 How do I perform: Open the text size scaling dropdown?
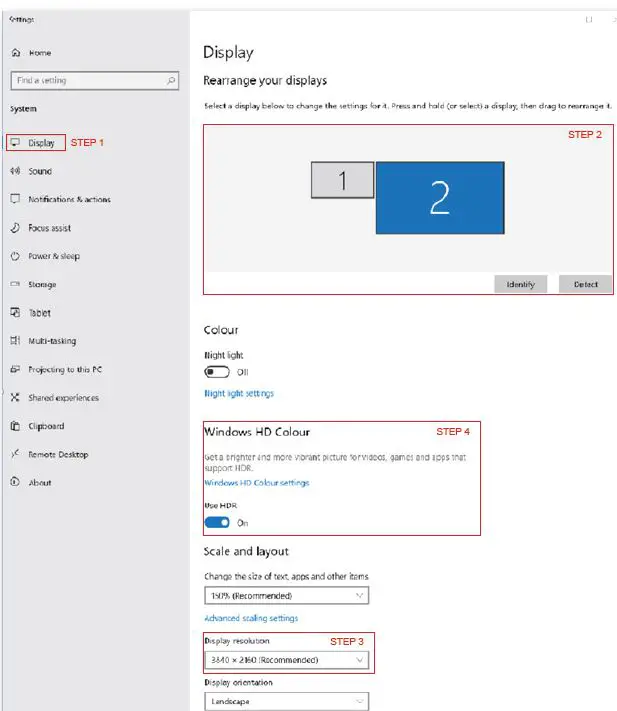coord(287,595)
